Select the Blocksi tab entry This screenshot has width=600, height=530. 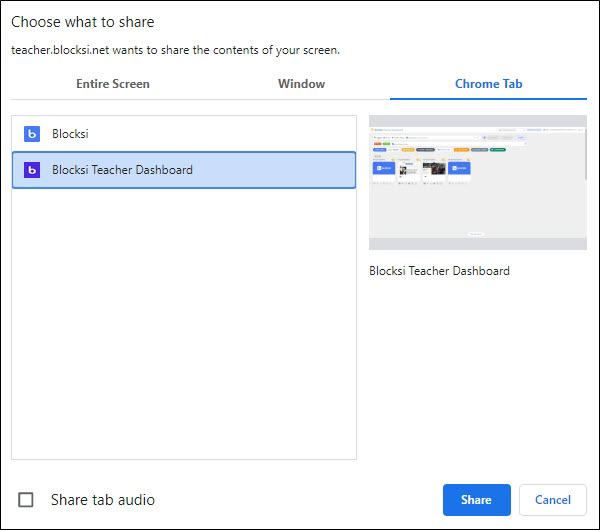tap(184, 134)
